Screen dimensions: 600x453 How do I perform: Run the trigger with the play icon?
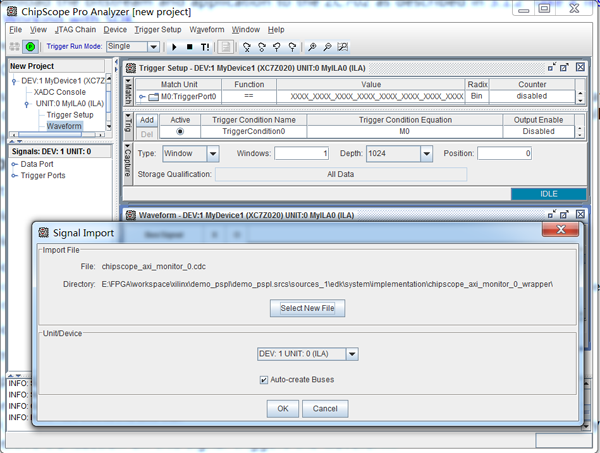pyautogui.click(x=174, y=47)
